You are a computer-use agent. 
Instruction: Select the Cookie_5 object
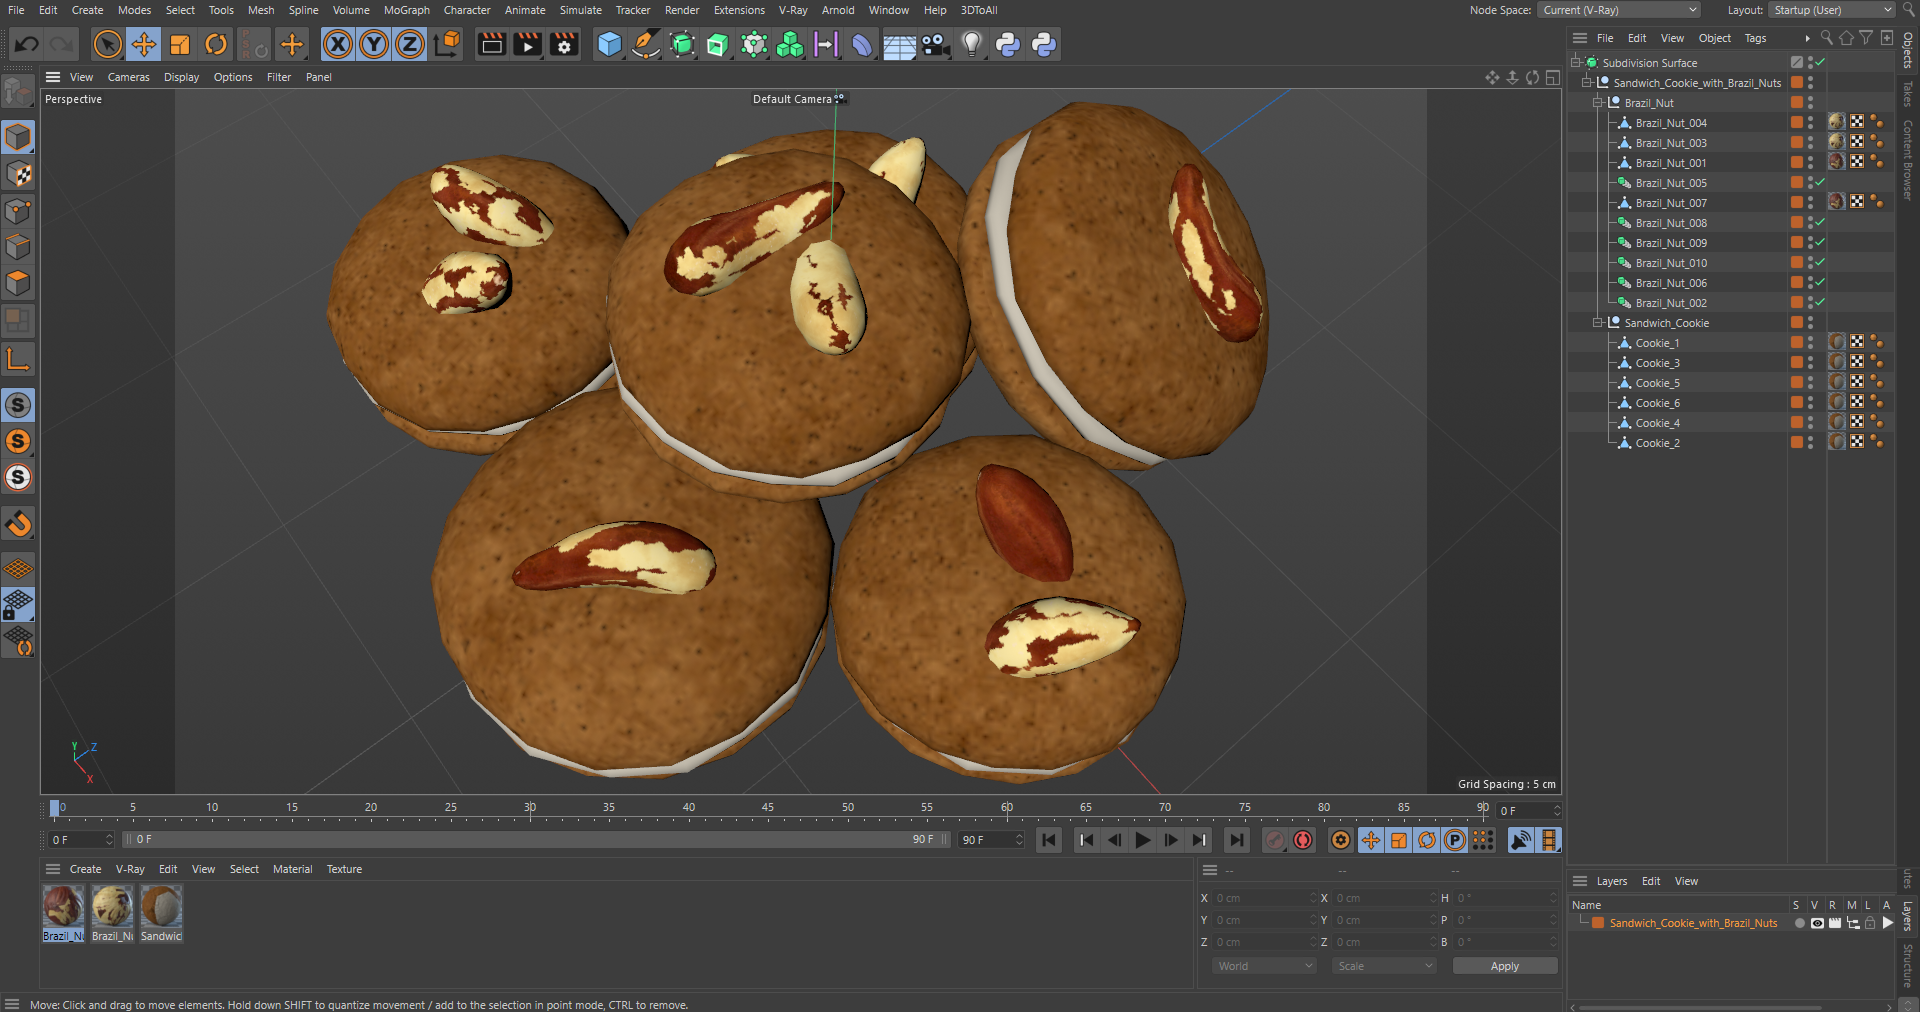point(1657,382)
